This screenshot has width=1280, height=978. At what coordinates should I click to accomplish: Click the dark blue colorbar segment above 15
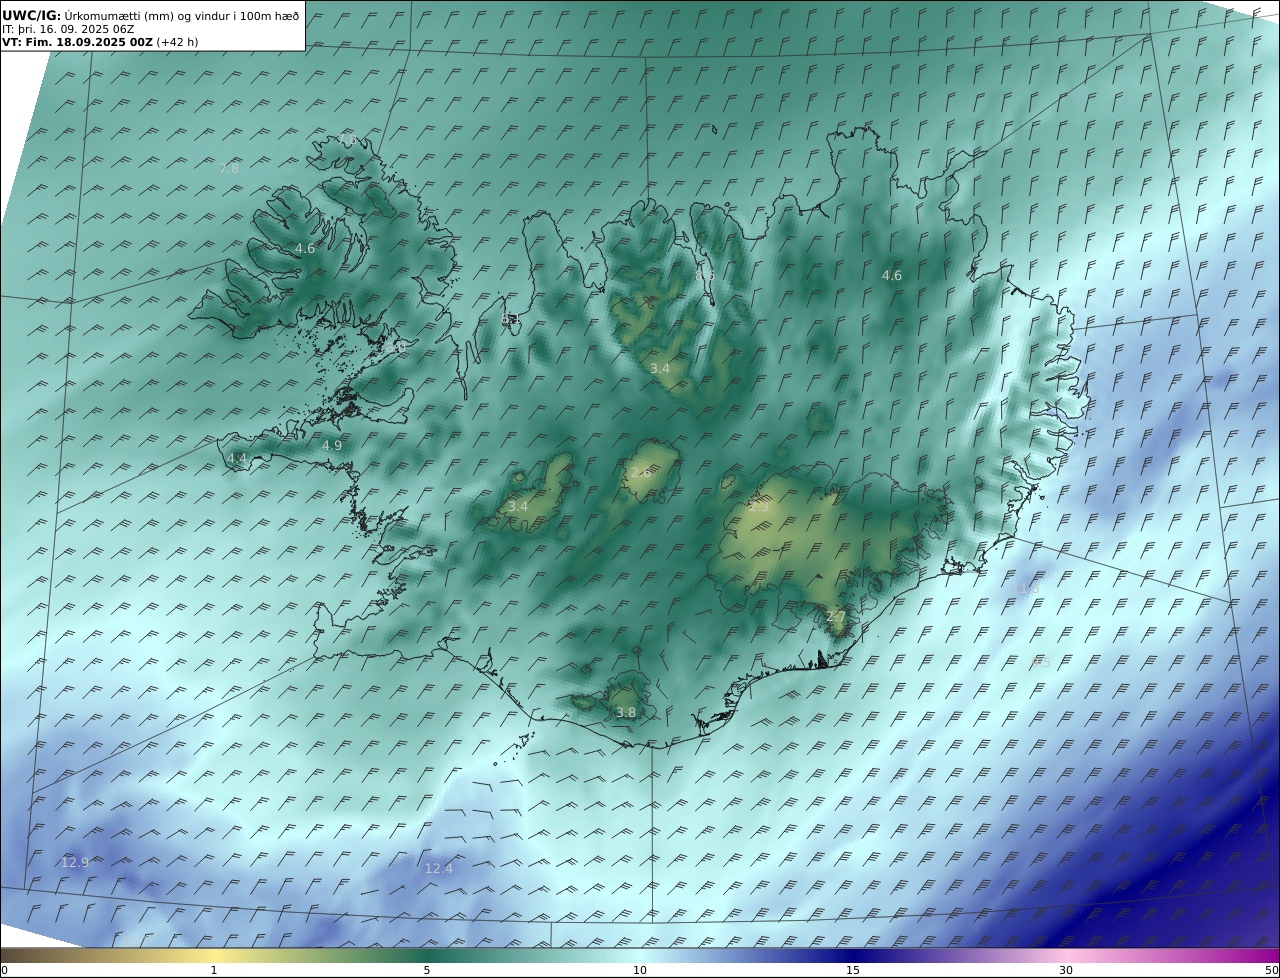point(853,955)
